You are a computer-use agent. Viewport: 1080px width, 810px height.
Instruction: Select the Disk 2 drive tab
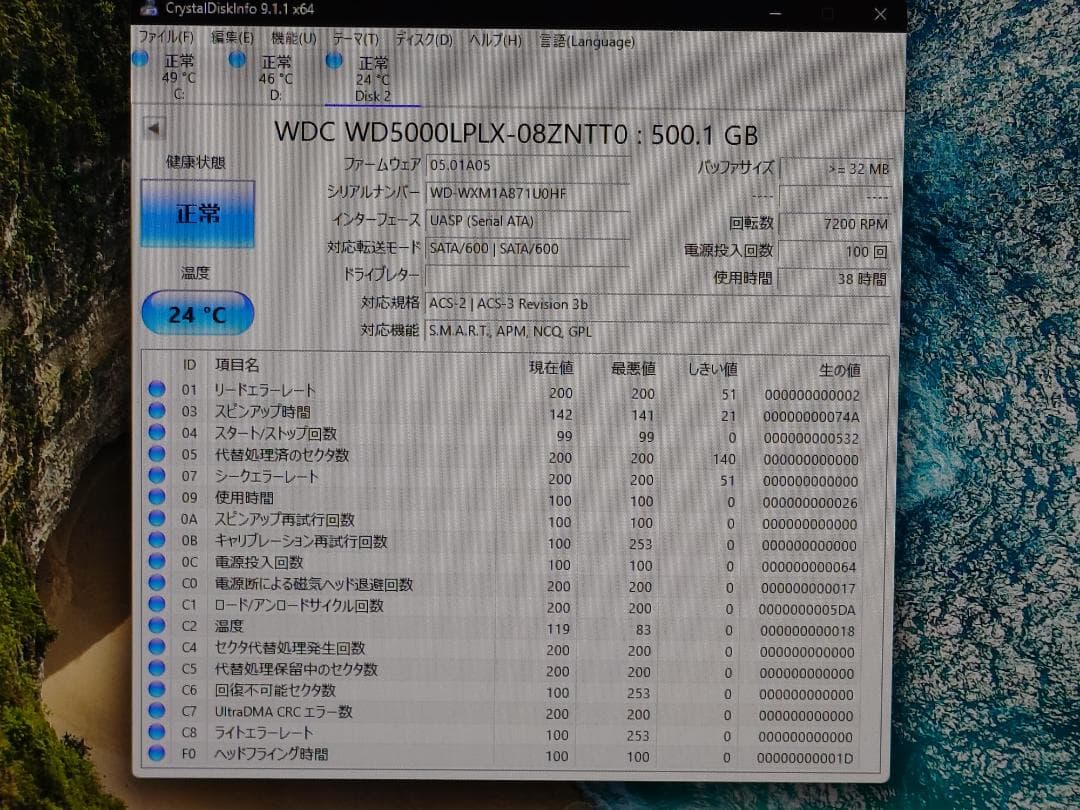click(x=373, y=80)
